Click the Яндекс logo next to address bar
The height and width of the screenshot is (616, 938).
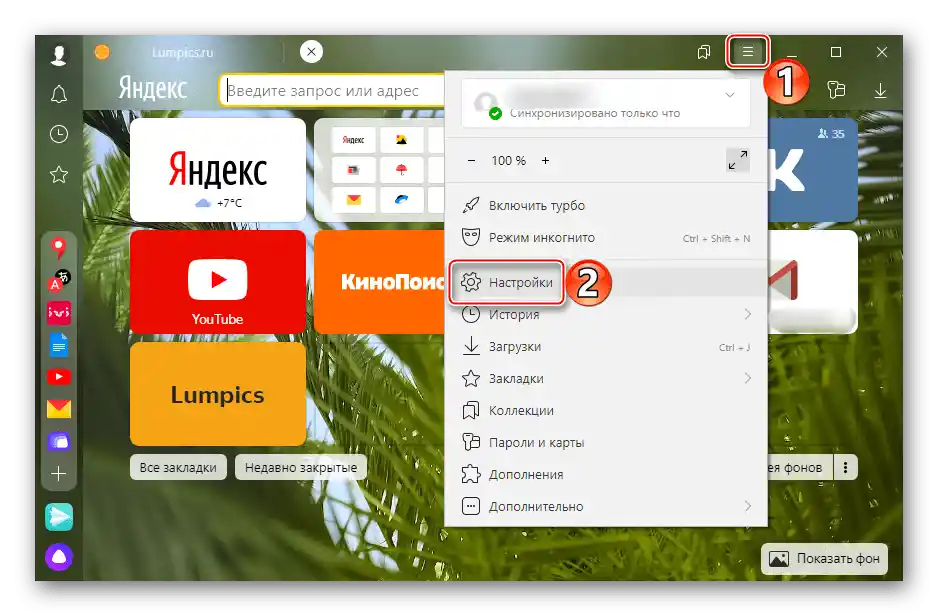point(153,89)
